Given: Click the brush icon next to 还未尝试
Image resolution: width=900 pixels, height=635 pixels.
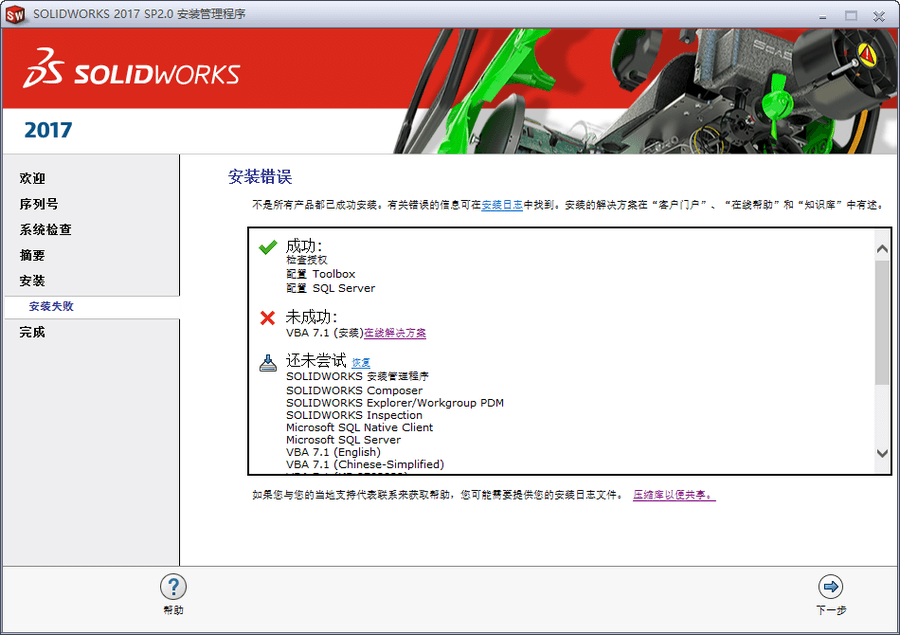Looking at the screenshot, I should click(268, 361).
